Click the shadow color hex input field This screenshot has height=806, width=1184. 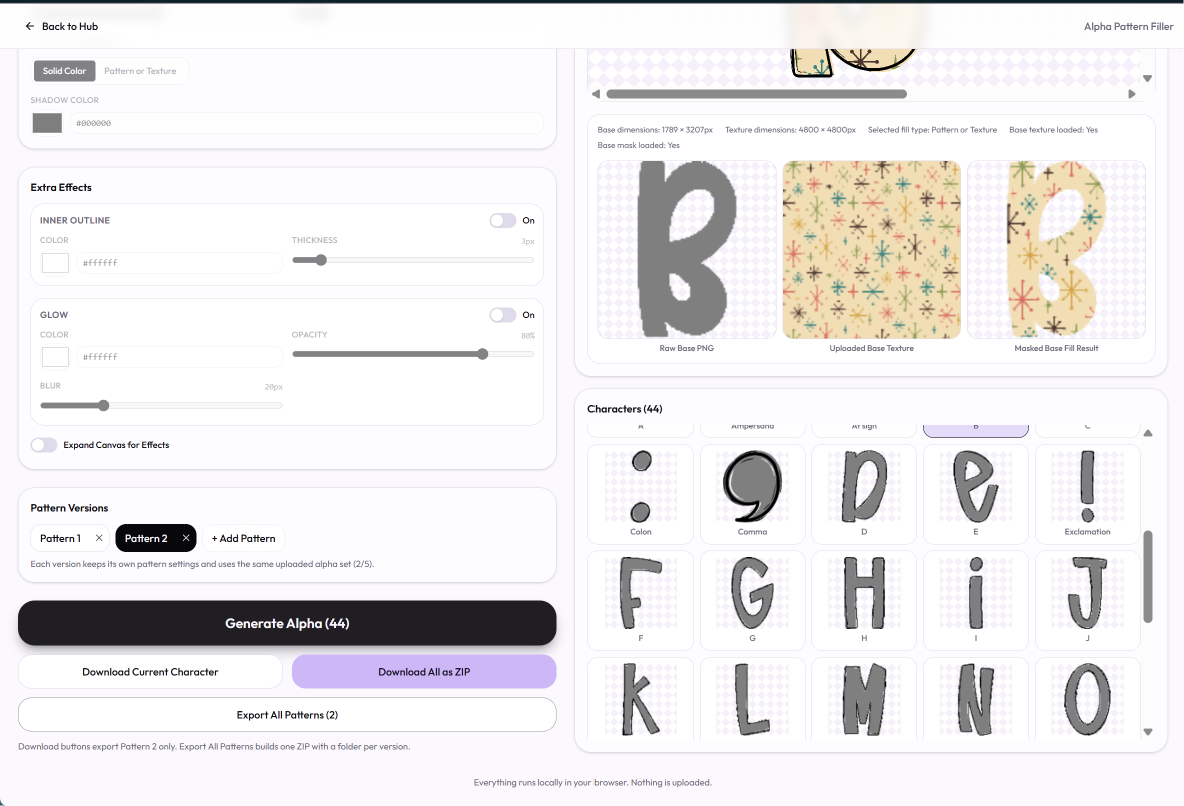(x=307, y=123)
